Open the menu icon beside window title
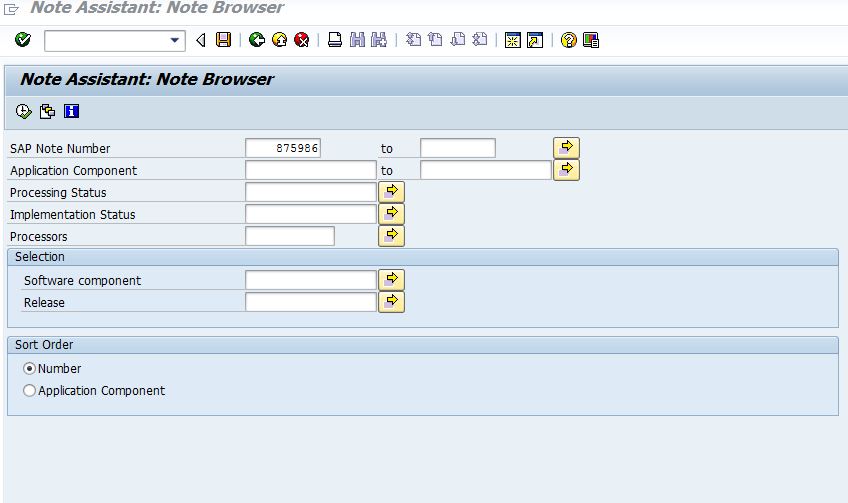 (x=11, y=8)
